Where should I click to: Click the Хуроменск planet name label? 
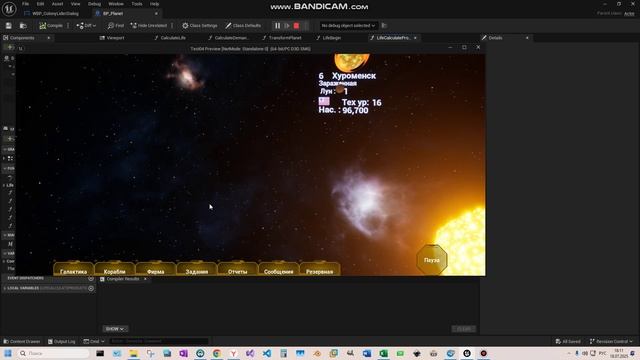pyautogui.click(x=354, y=76)
